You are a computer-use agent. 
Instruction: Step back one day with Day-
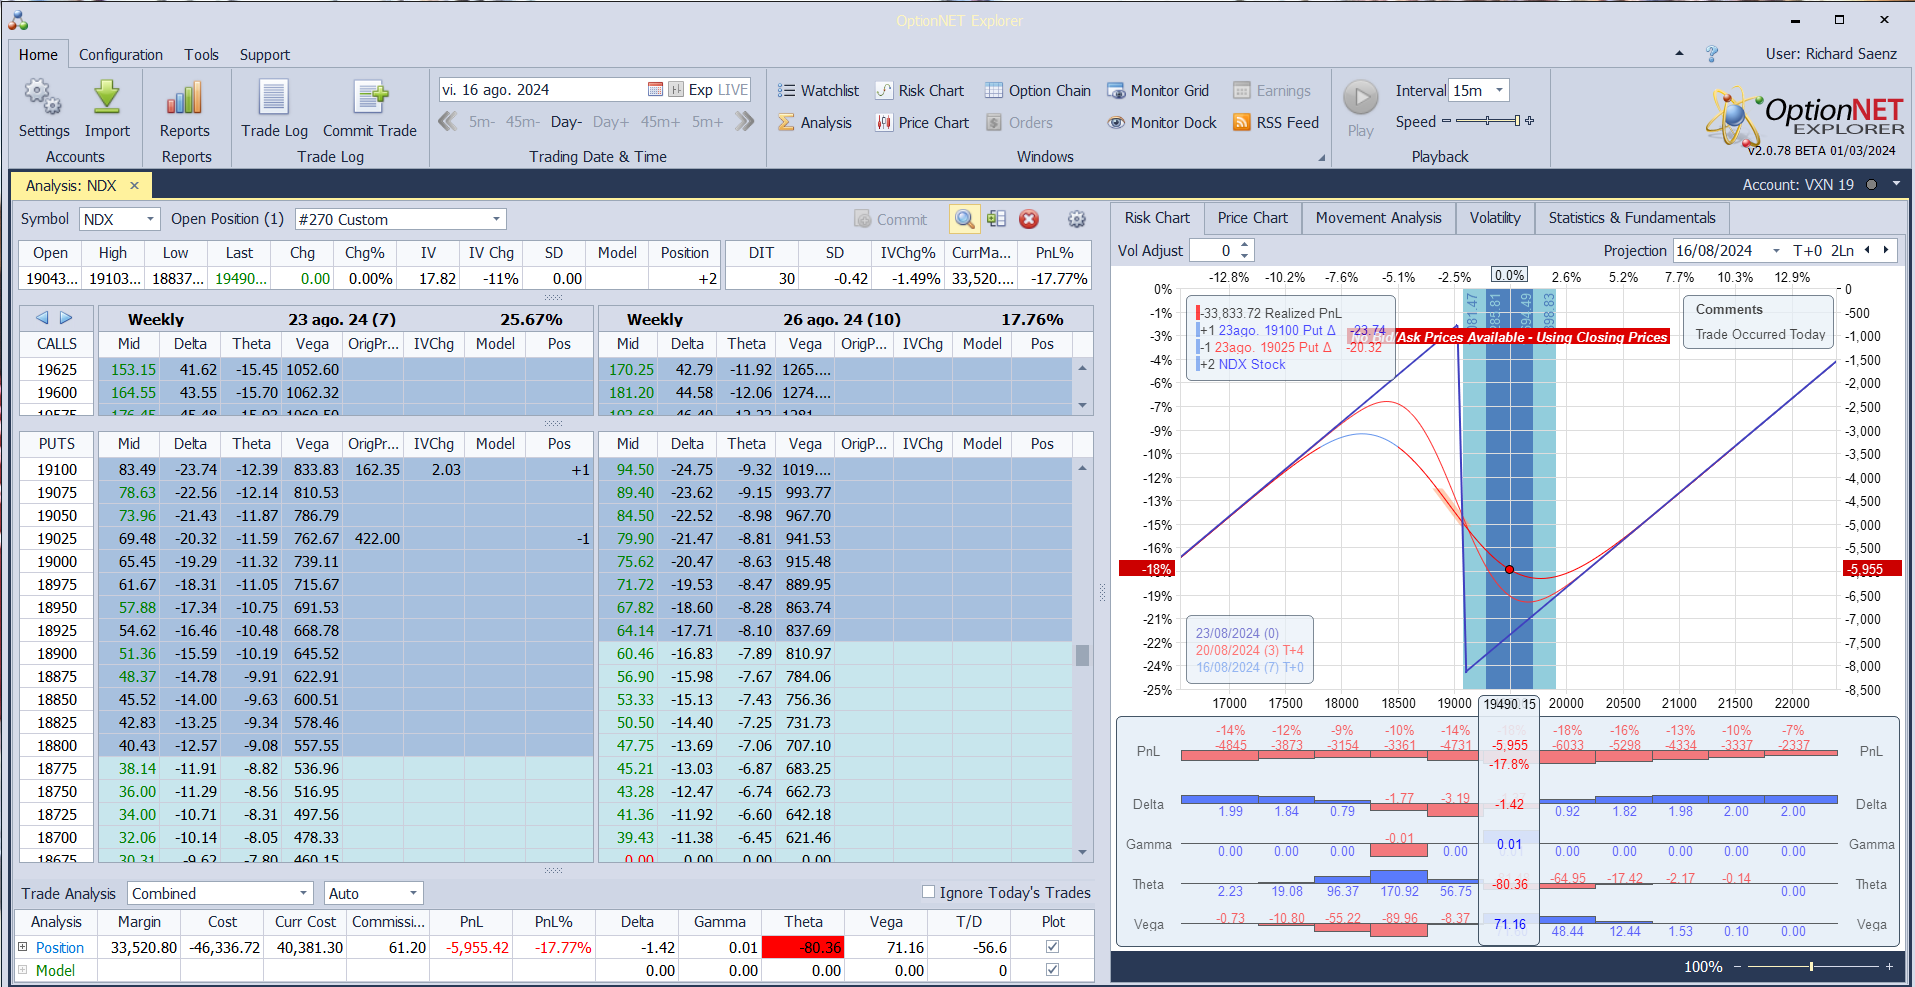pyautogui.click(x=566, y=122)
